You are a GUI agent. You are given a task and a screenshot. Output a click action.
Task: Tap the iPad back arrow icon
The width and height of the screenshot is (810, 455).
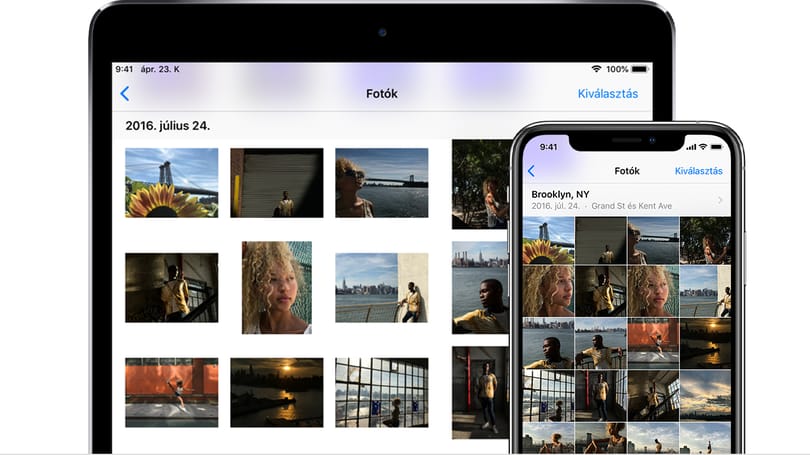point(124,93)
